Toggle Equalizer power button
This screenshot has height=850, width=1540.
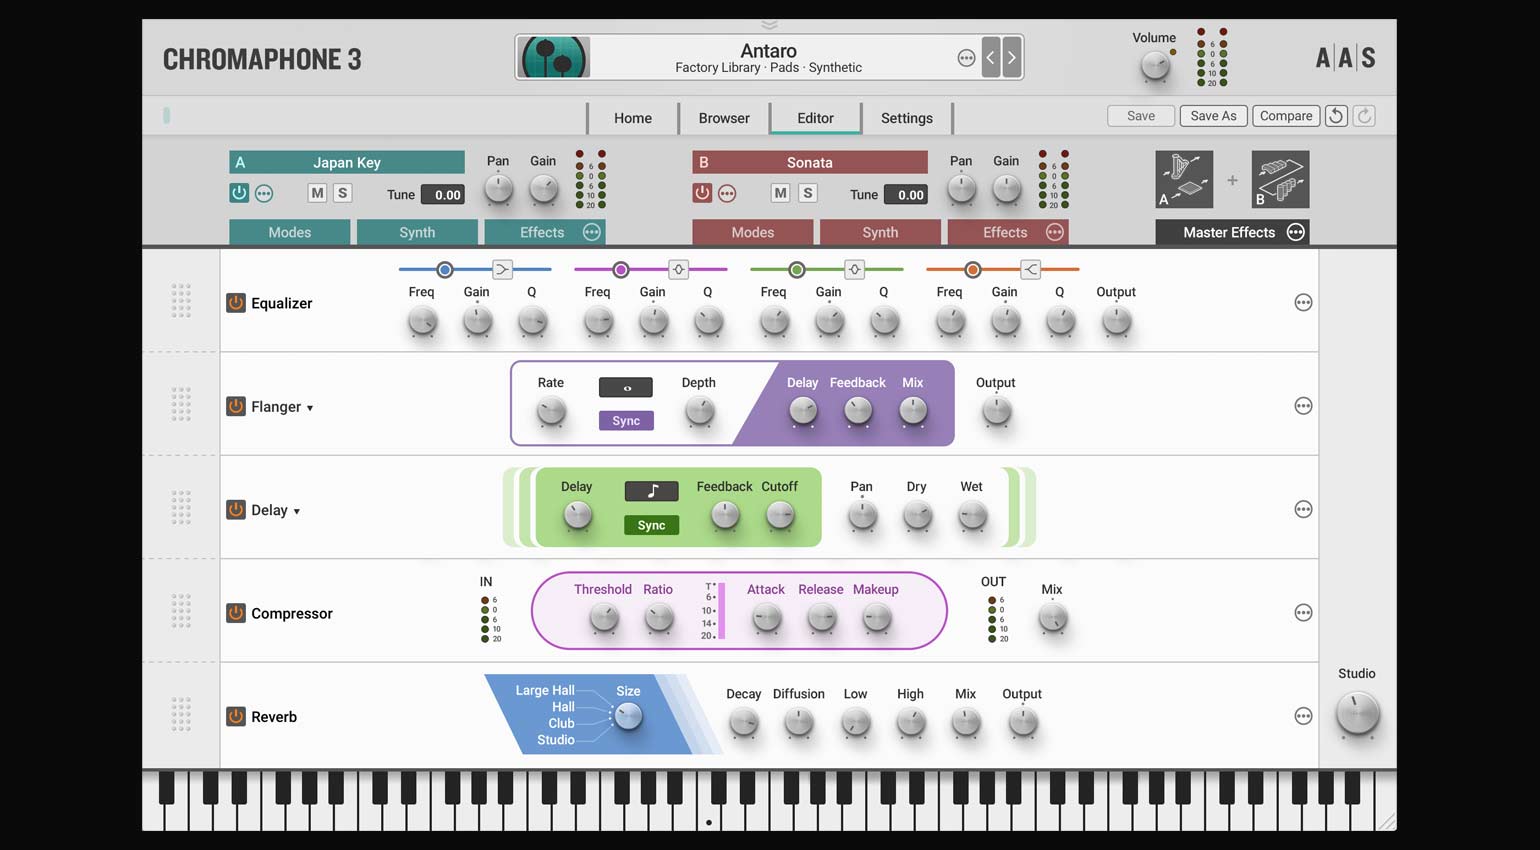(236, 302)
